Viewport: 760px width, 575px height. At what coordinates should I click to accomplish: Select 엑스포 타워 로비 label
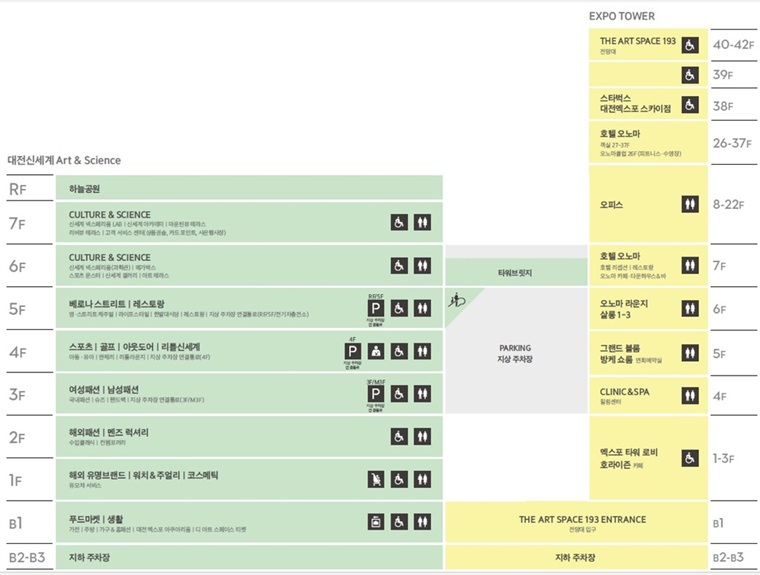point(629,452)
